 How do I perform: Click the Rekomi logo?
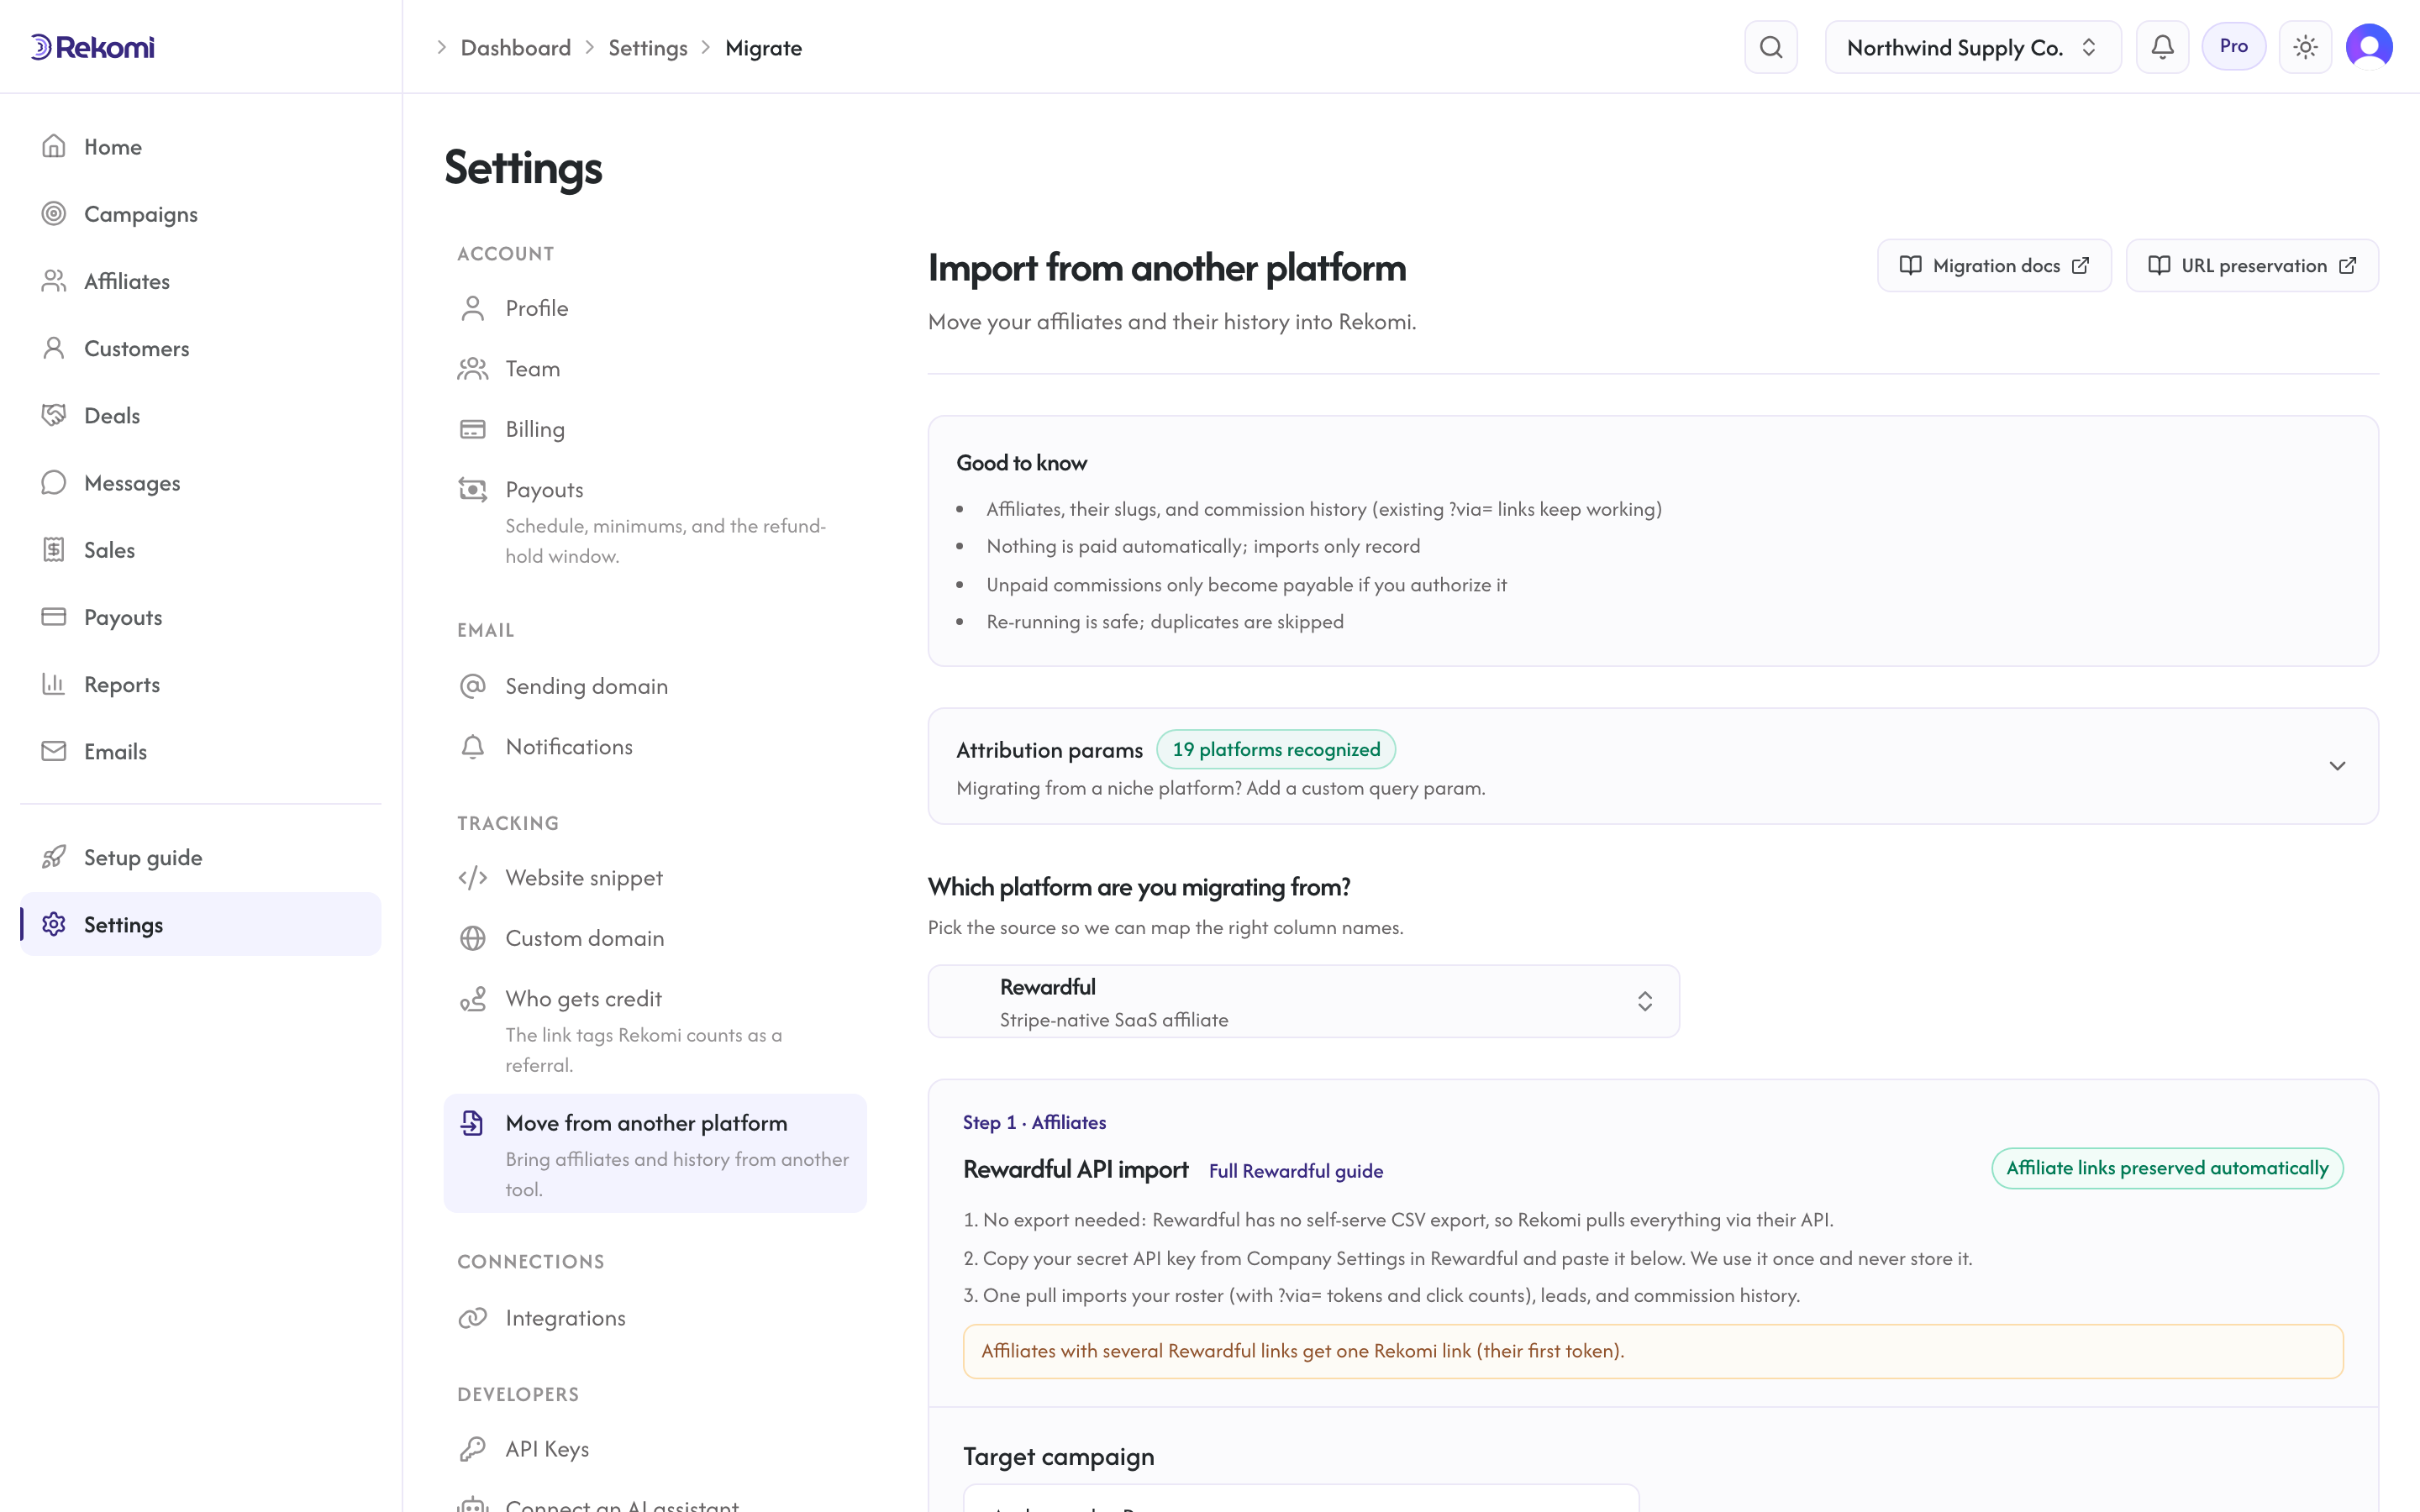[x=93, y=47]
